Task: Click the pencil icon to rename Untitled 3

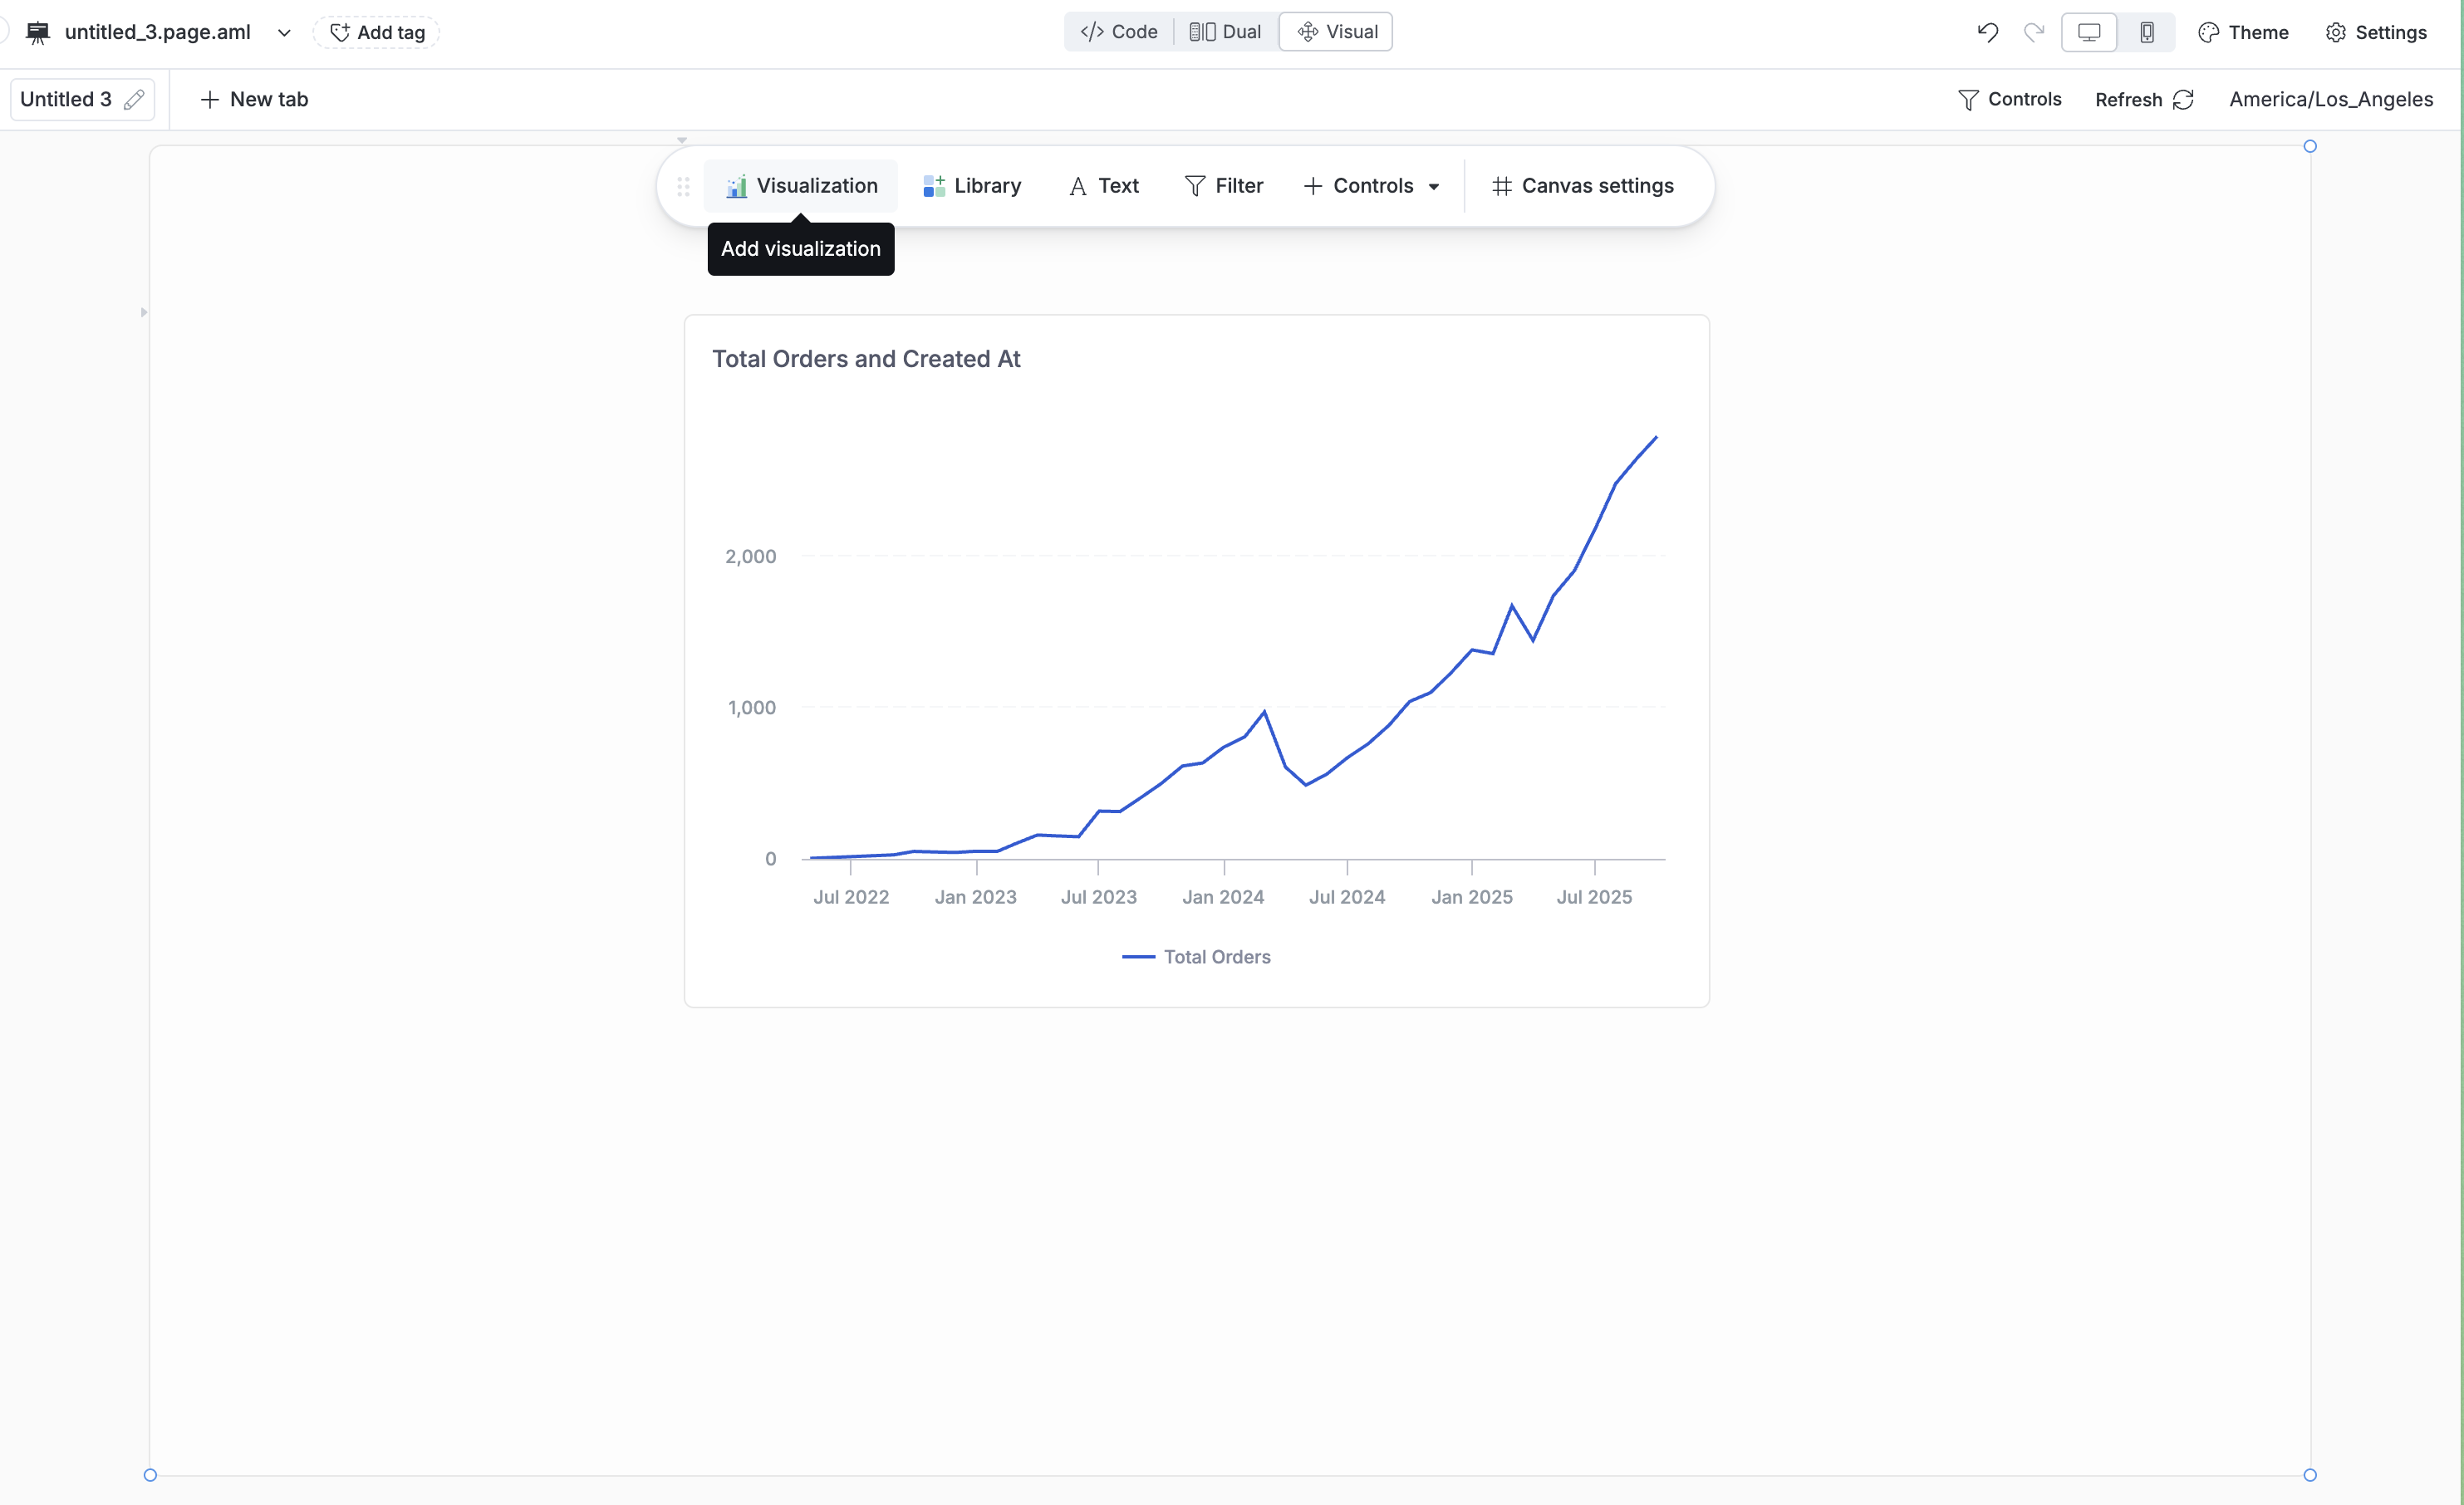Action: [134, 100]
